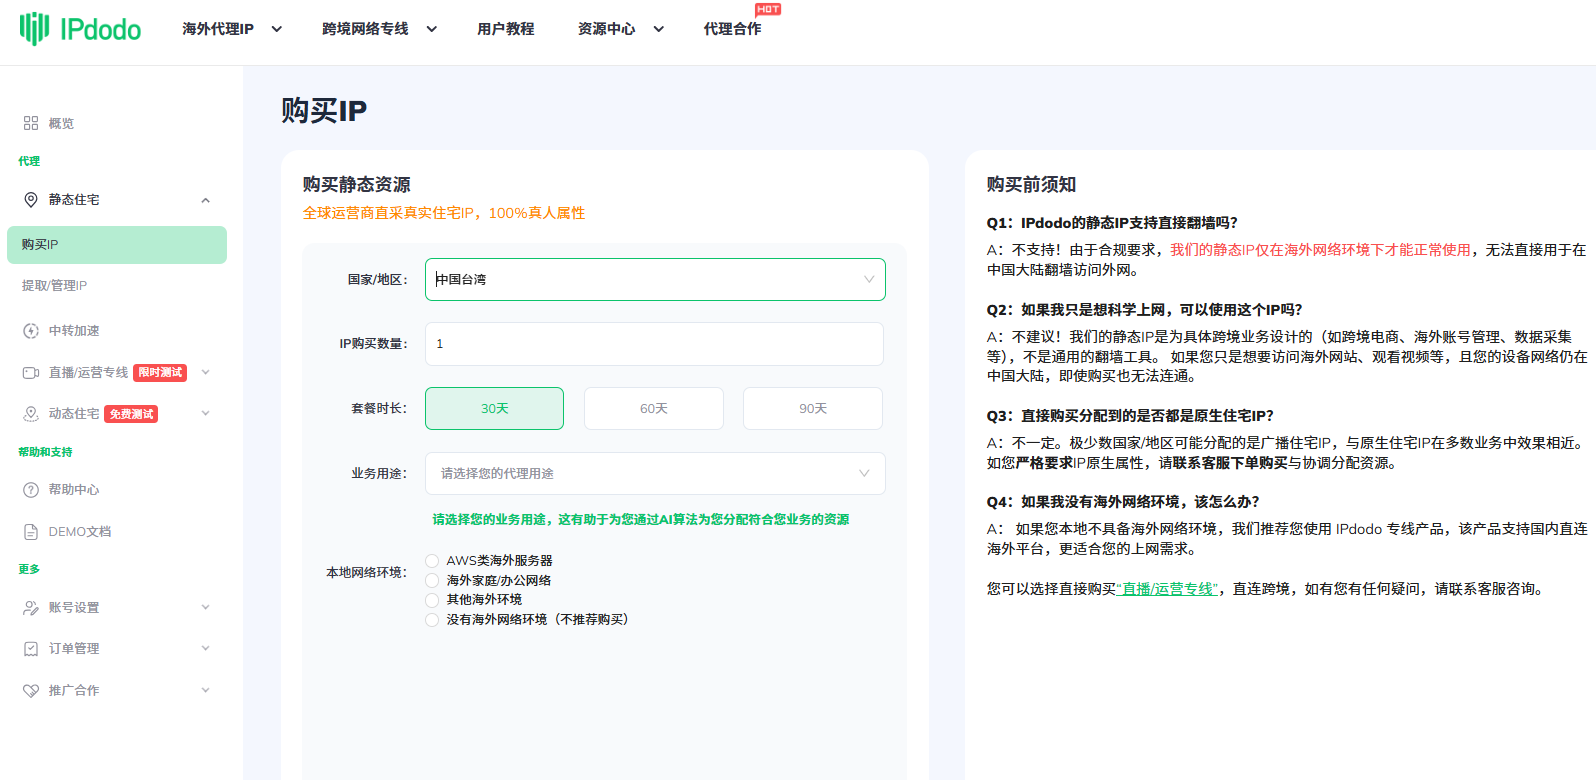Image resolution: width=1596 pixels, height=780 pixels.
Task: Open the 海外代理IP top menu
Action: click(x=231, y=29)
